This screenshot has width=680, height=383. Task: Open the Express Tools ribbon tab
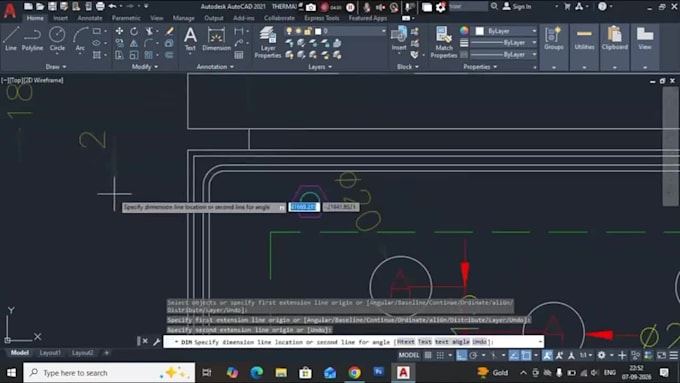321,18
